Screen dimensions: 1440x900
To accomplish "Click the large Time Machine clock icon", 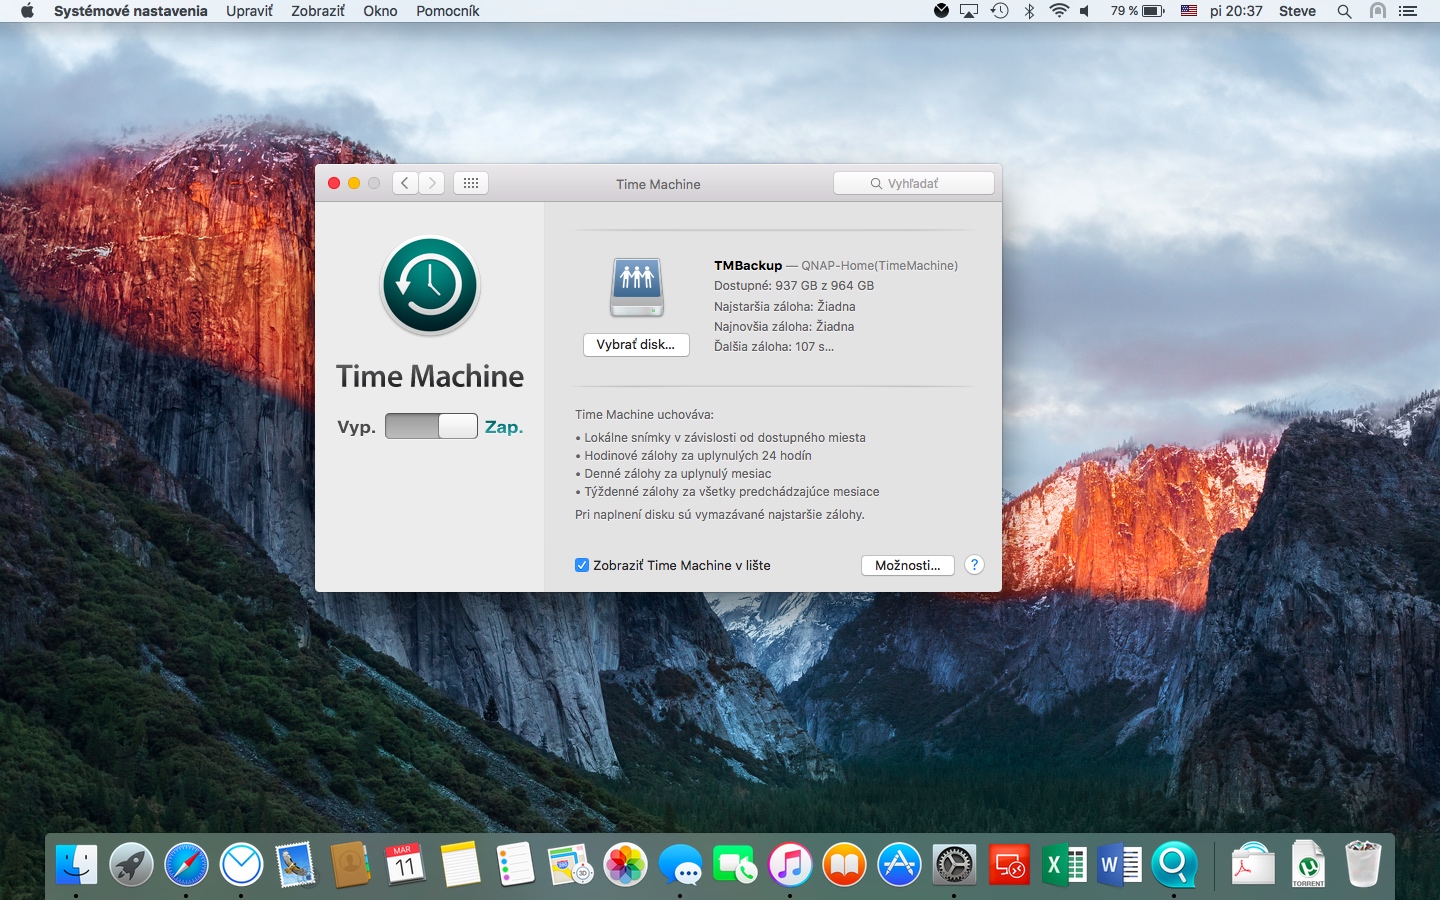I will (x=430, y=285).
